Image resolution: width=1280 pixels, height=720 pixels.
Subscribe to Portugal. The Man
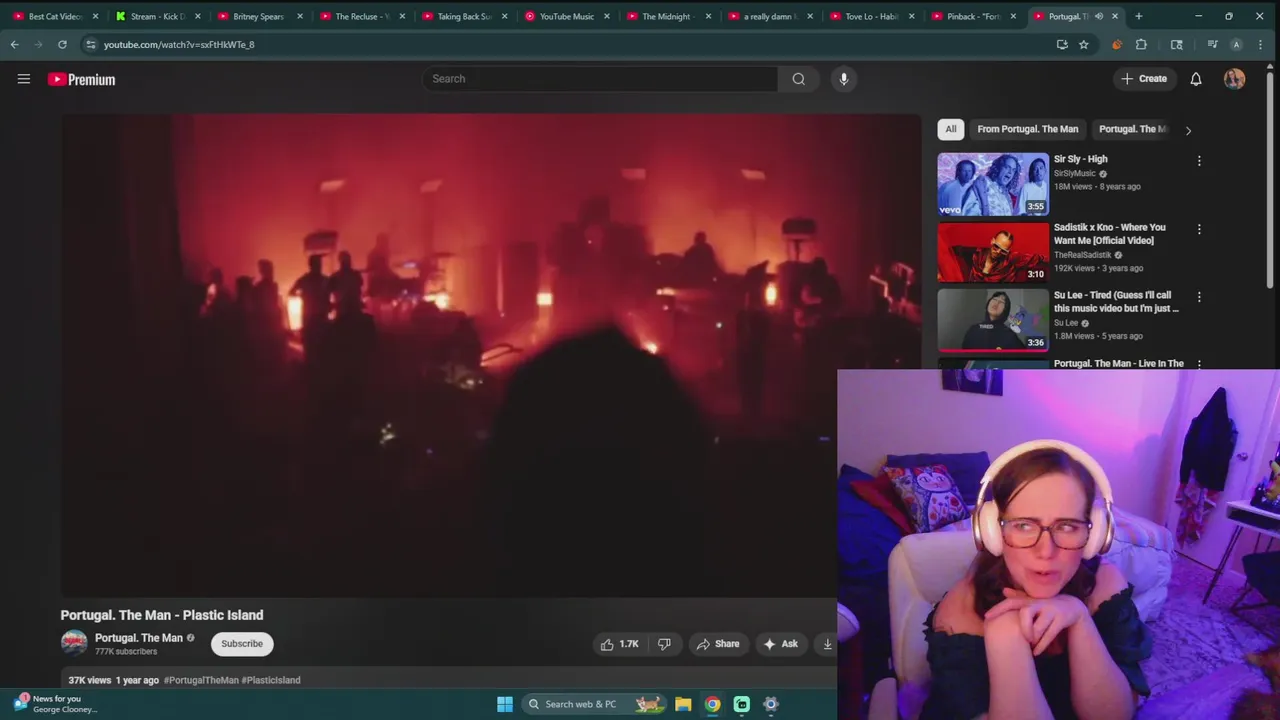[242, 644]
